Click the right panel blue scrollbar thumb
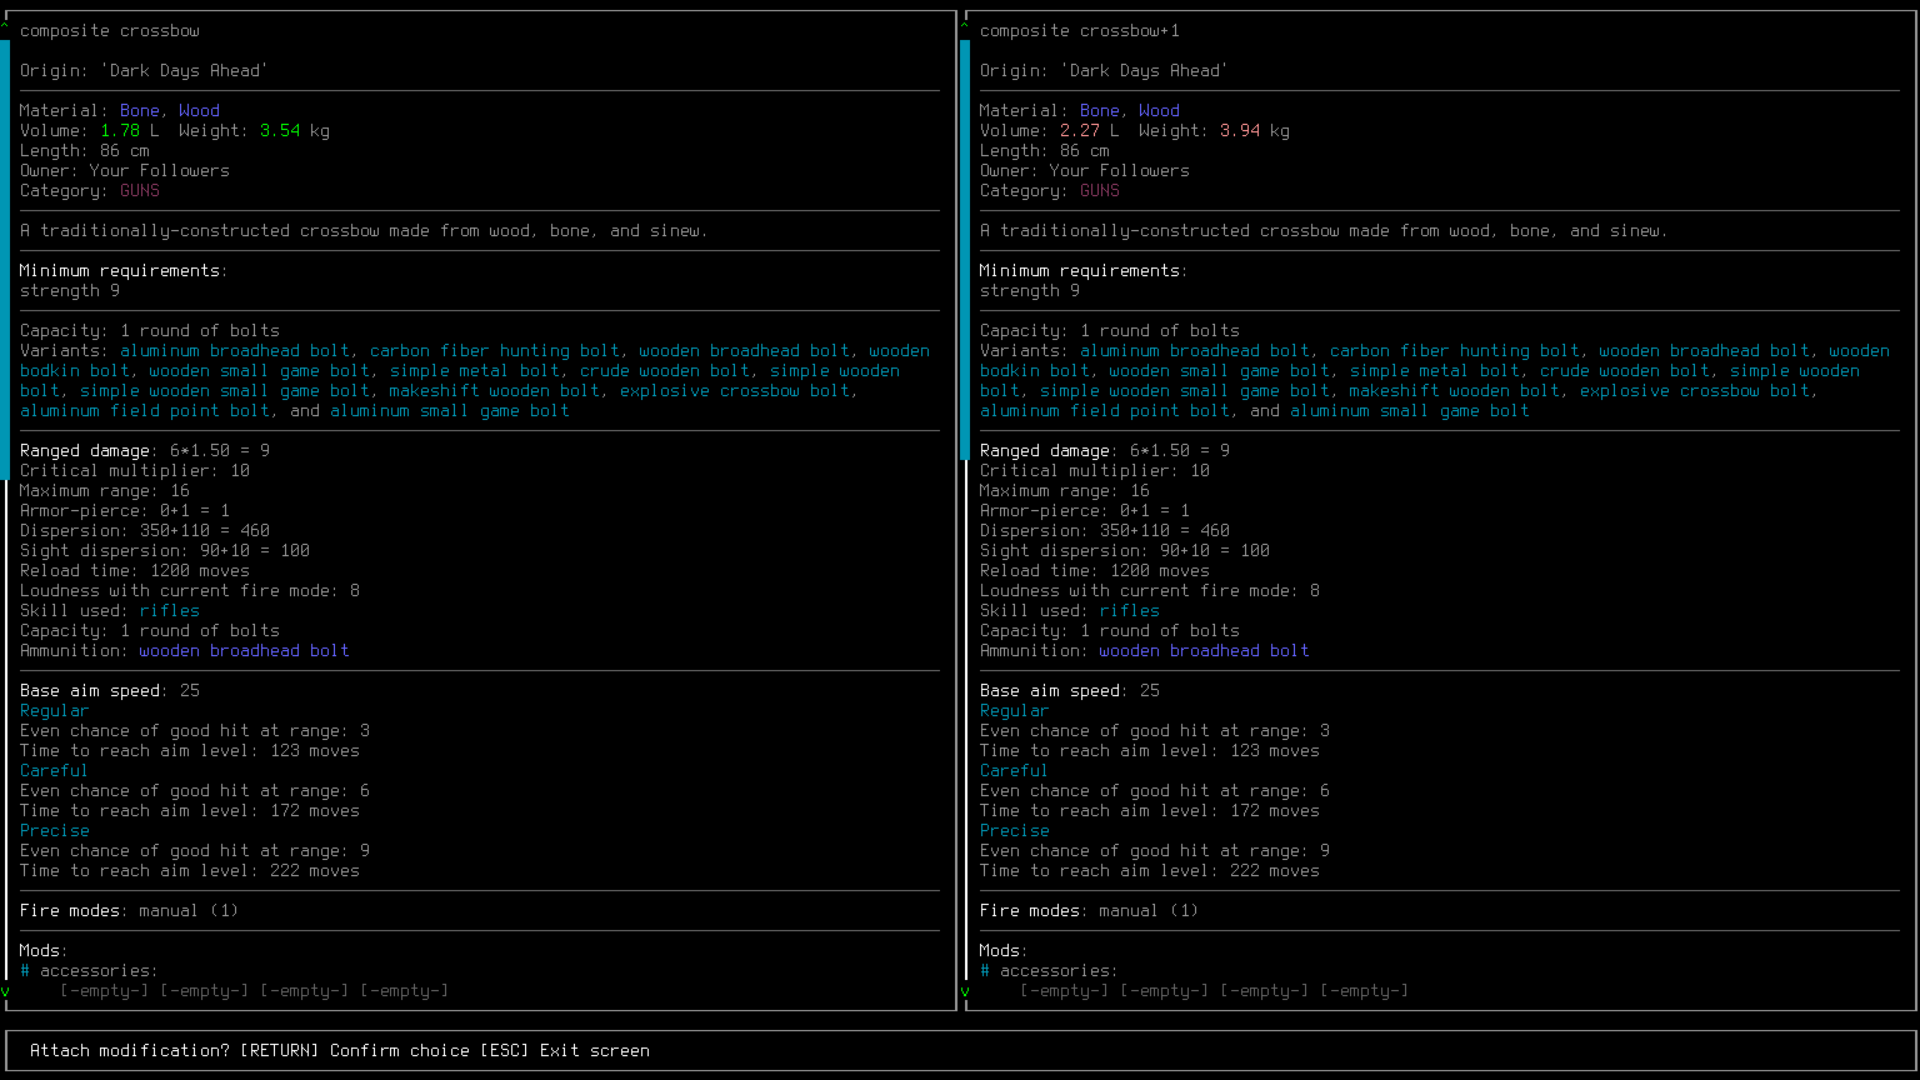1920x1080 pixels. pos(965,250)
